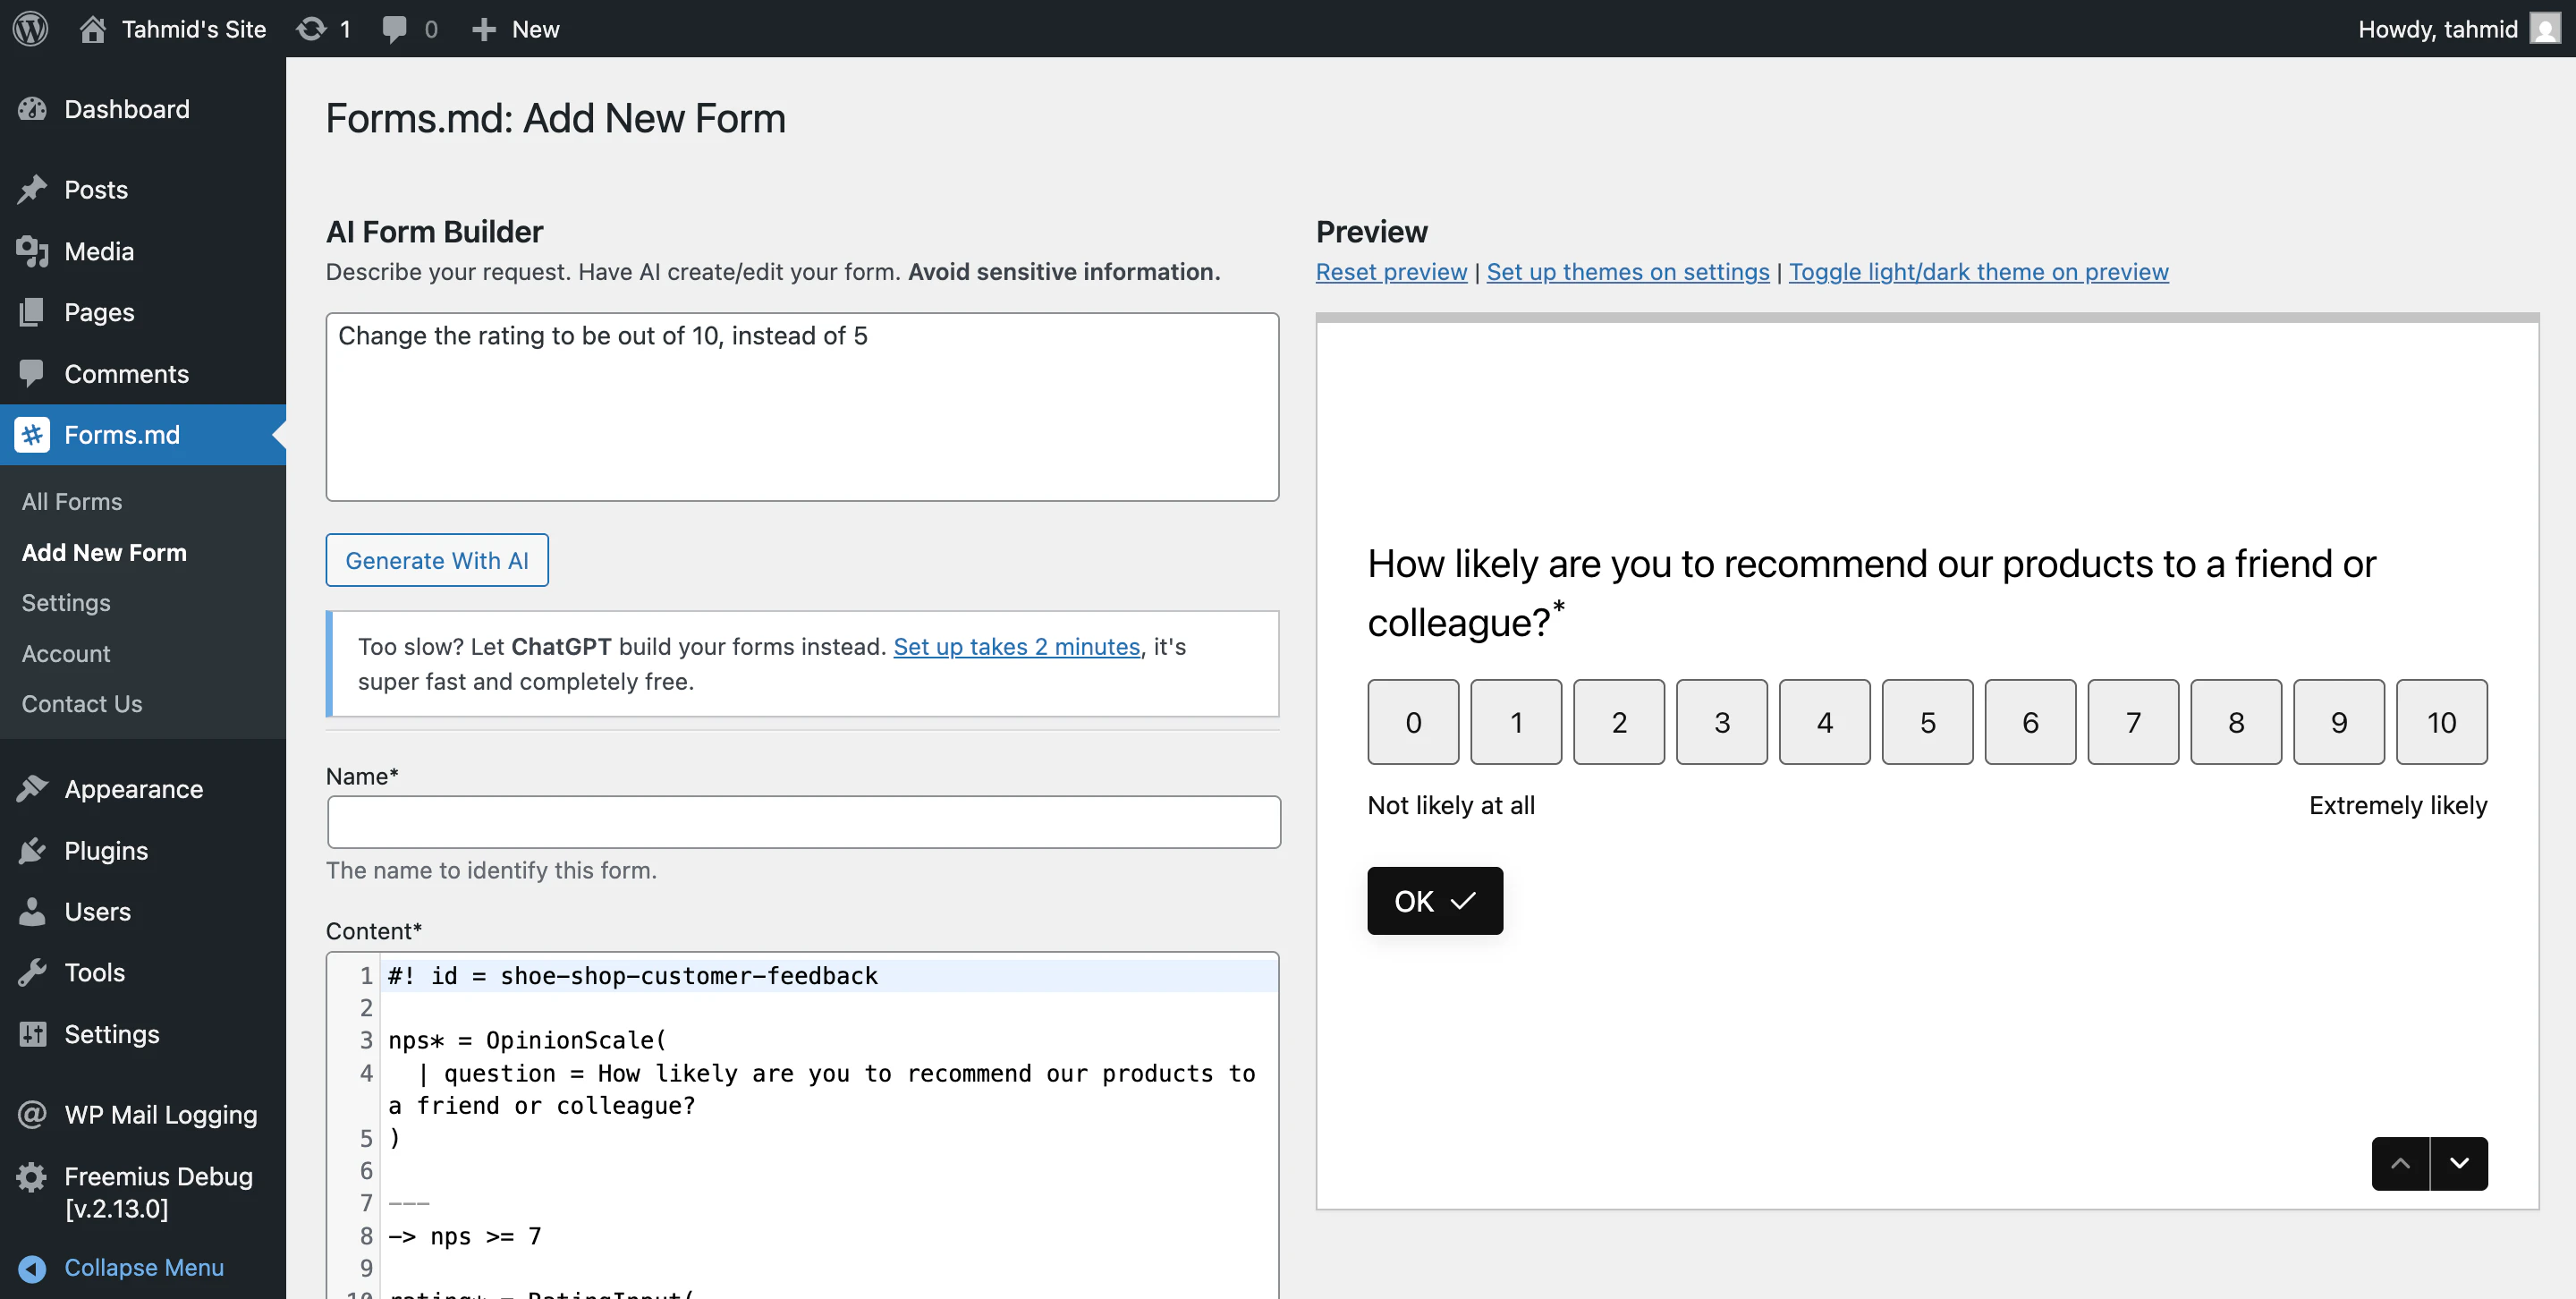This screenshot has height=1299, width=2576.
Task: Click Generate With AI button
Action: [437, 560]
